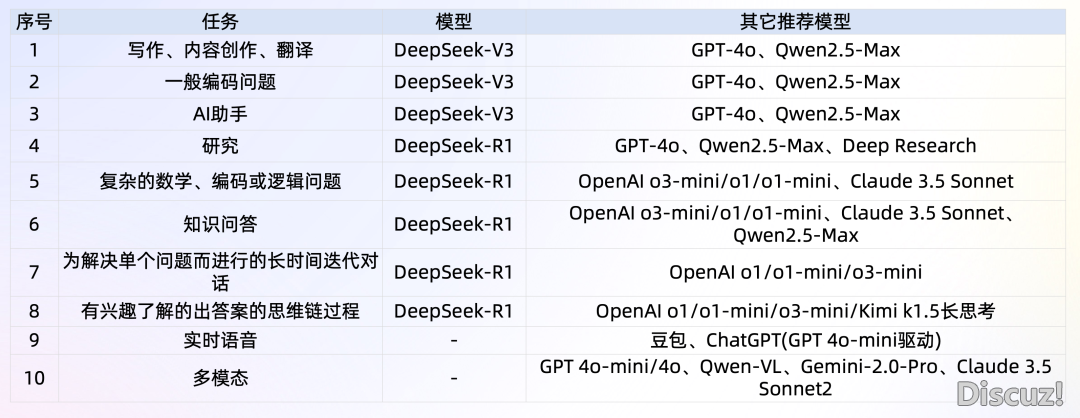1080x418 pixels.
Task: Select the task cell 知识问答
Action: pos(220,224)
